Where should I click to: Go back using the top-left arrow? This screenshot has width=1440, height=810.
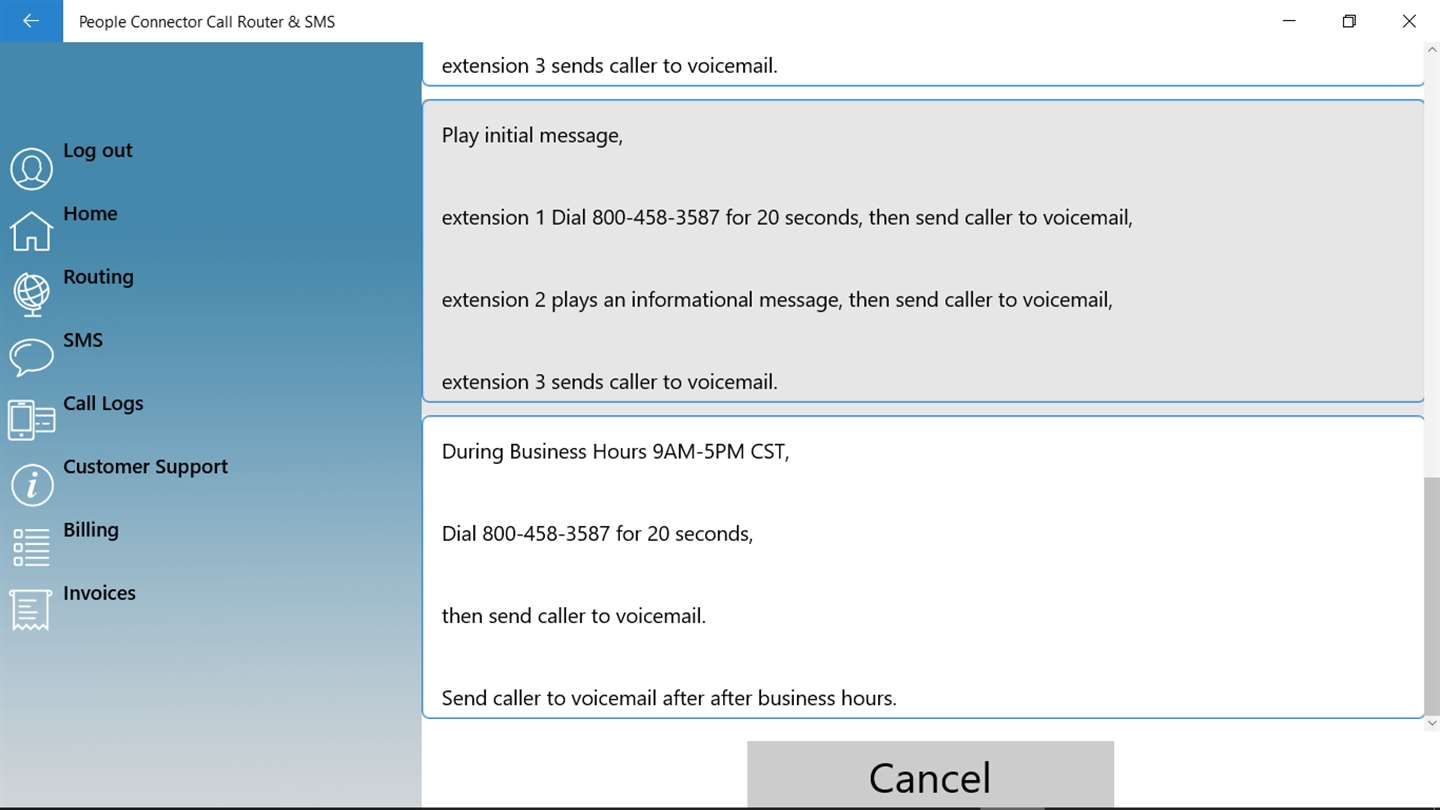click(31, 21)
